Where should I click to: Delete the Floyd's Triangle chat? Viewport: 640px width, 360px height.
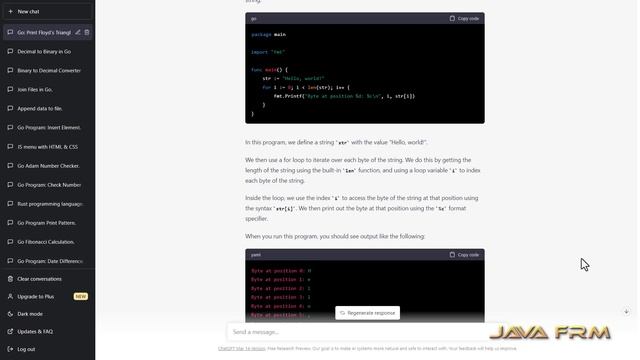click(87, 32)
